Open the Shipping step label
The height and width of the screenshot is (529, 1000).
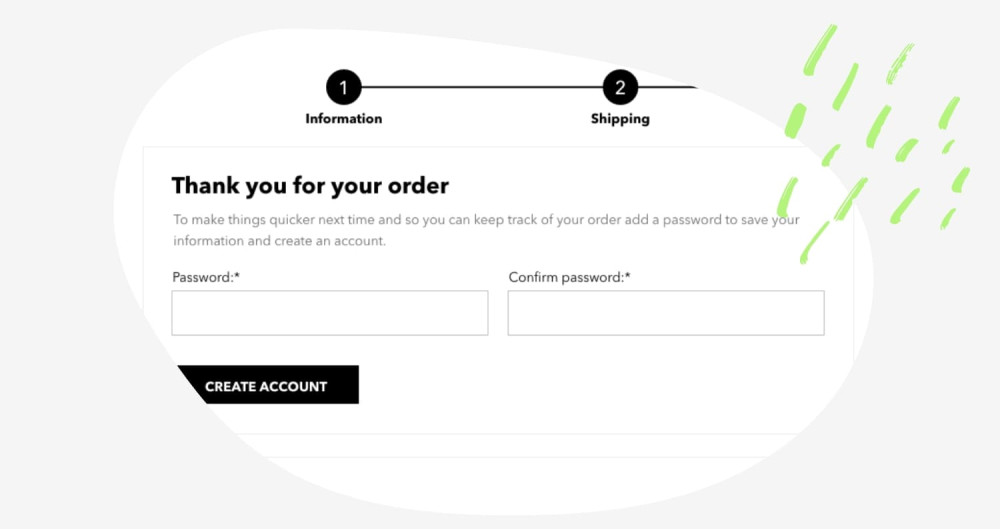point(620,119)
